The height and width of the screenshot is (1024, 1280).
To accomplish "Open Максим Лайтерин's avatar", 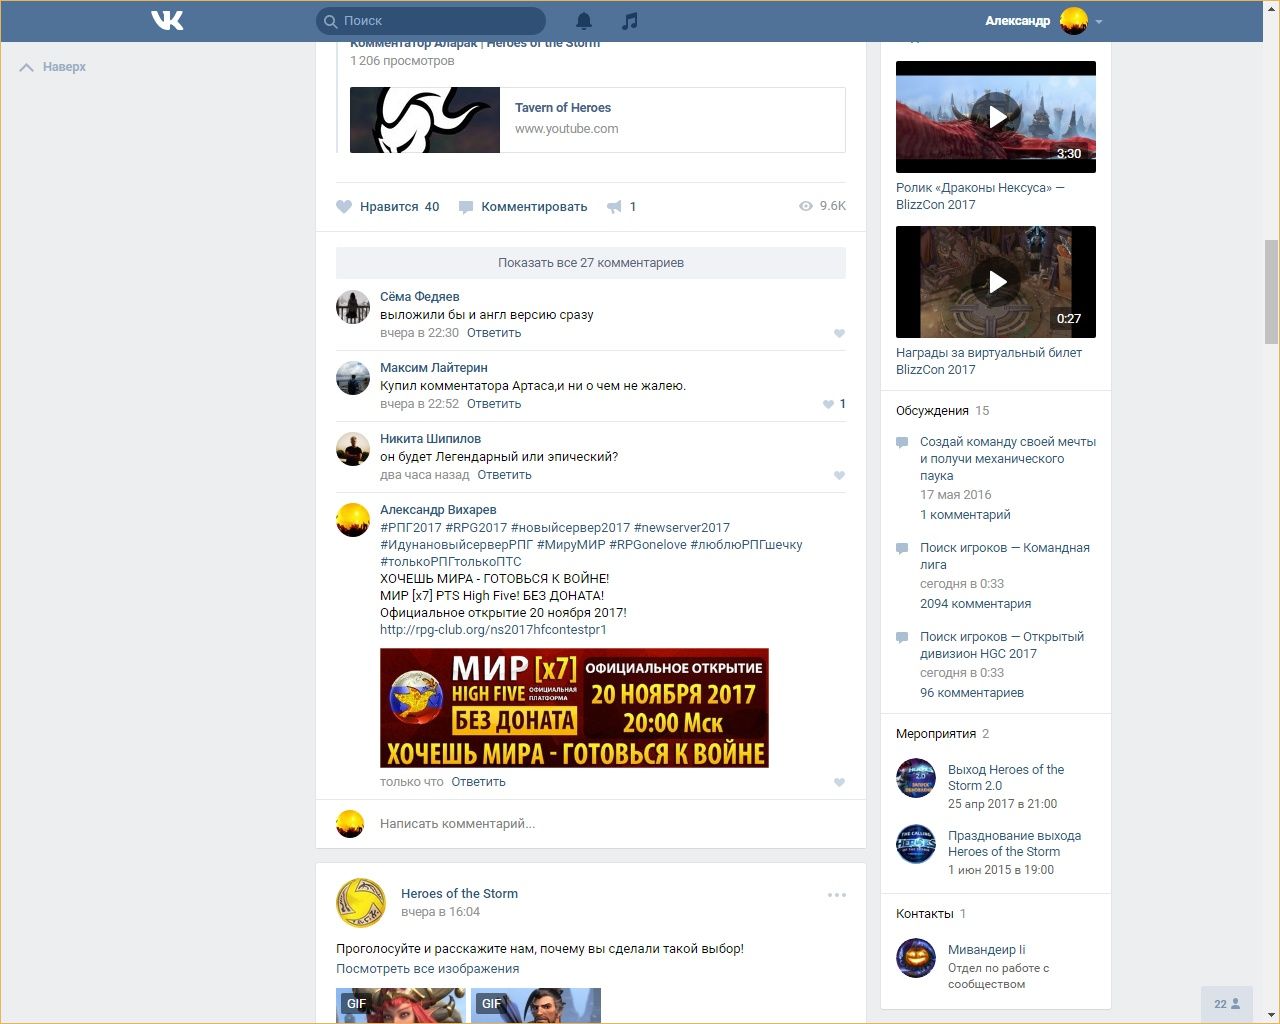I will (x=353, y=378).
